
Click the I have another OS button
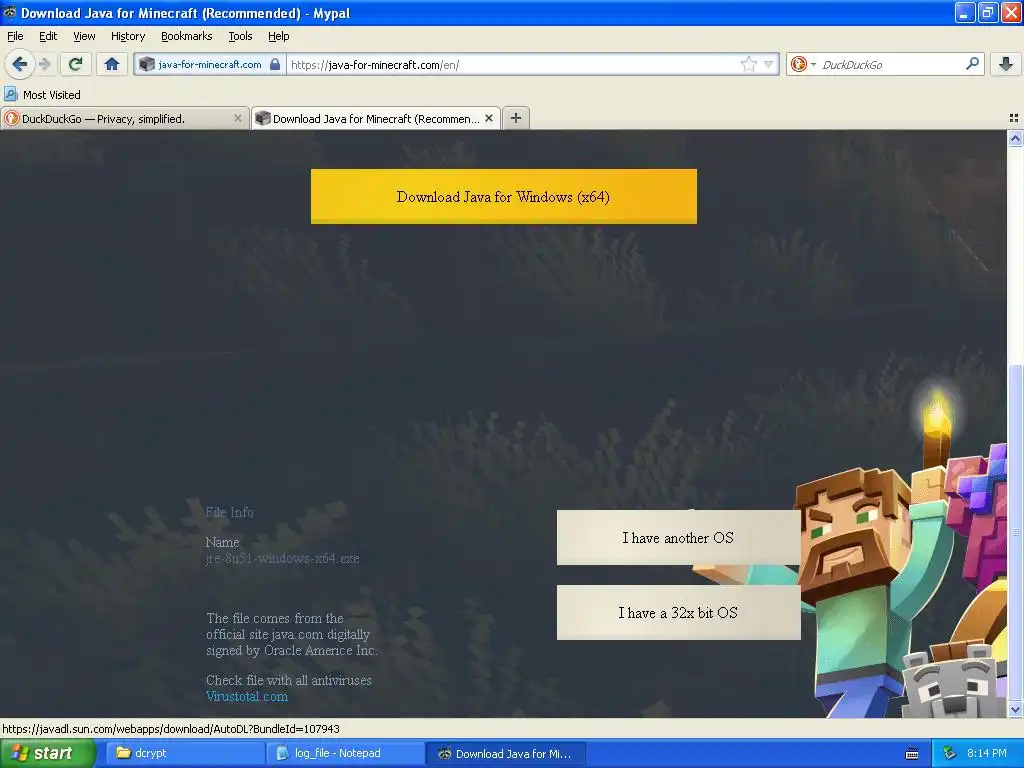pos(679,537)
